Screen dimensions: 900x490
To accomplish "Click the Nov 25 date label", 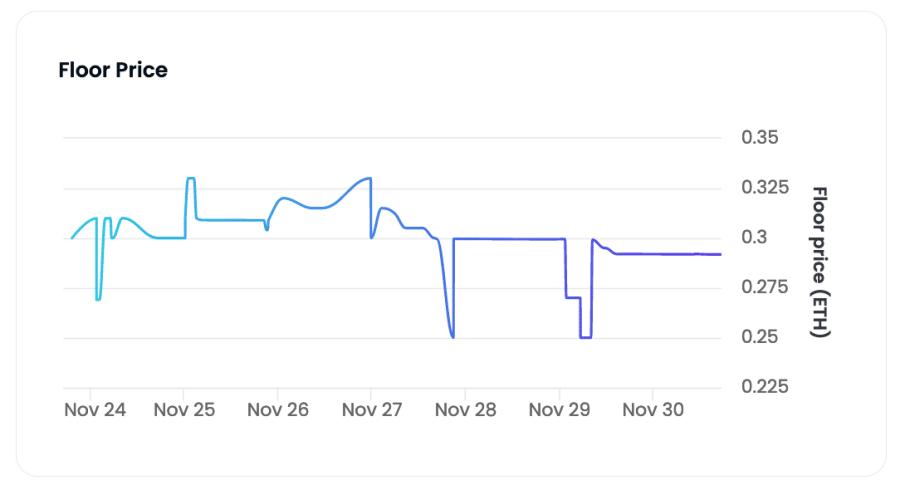I will click(x=184, y=410).
